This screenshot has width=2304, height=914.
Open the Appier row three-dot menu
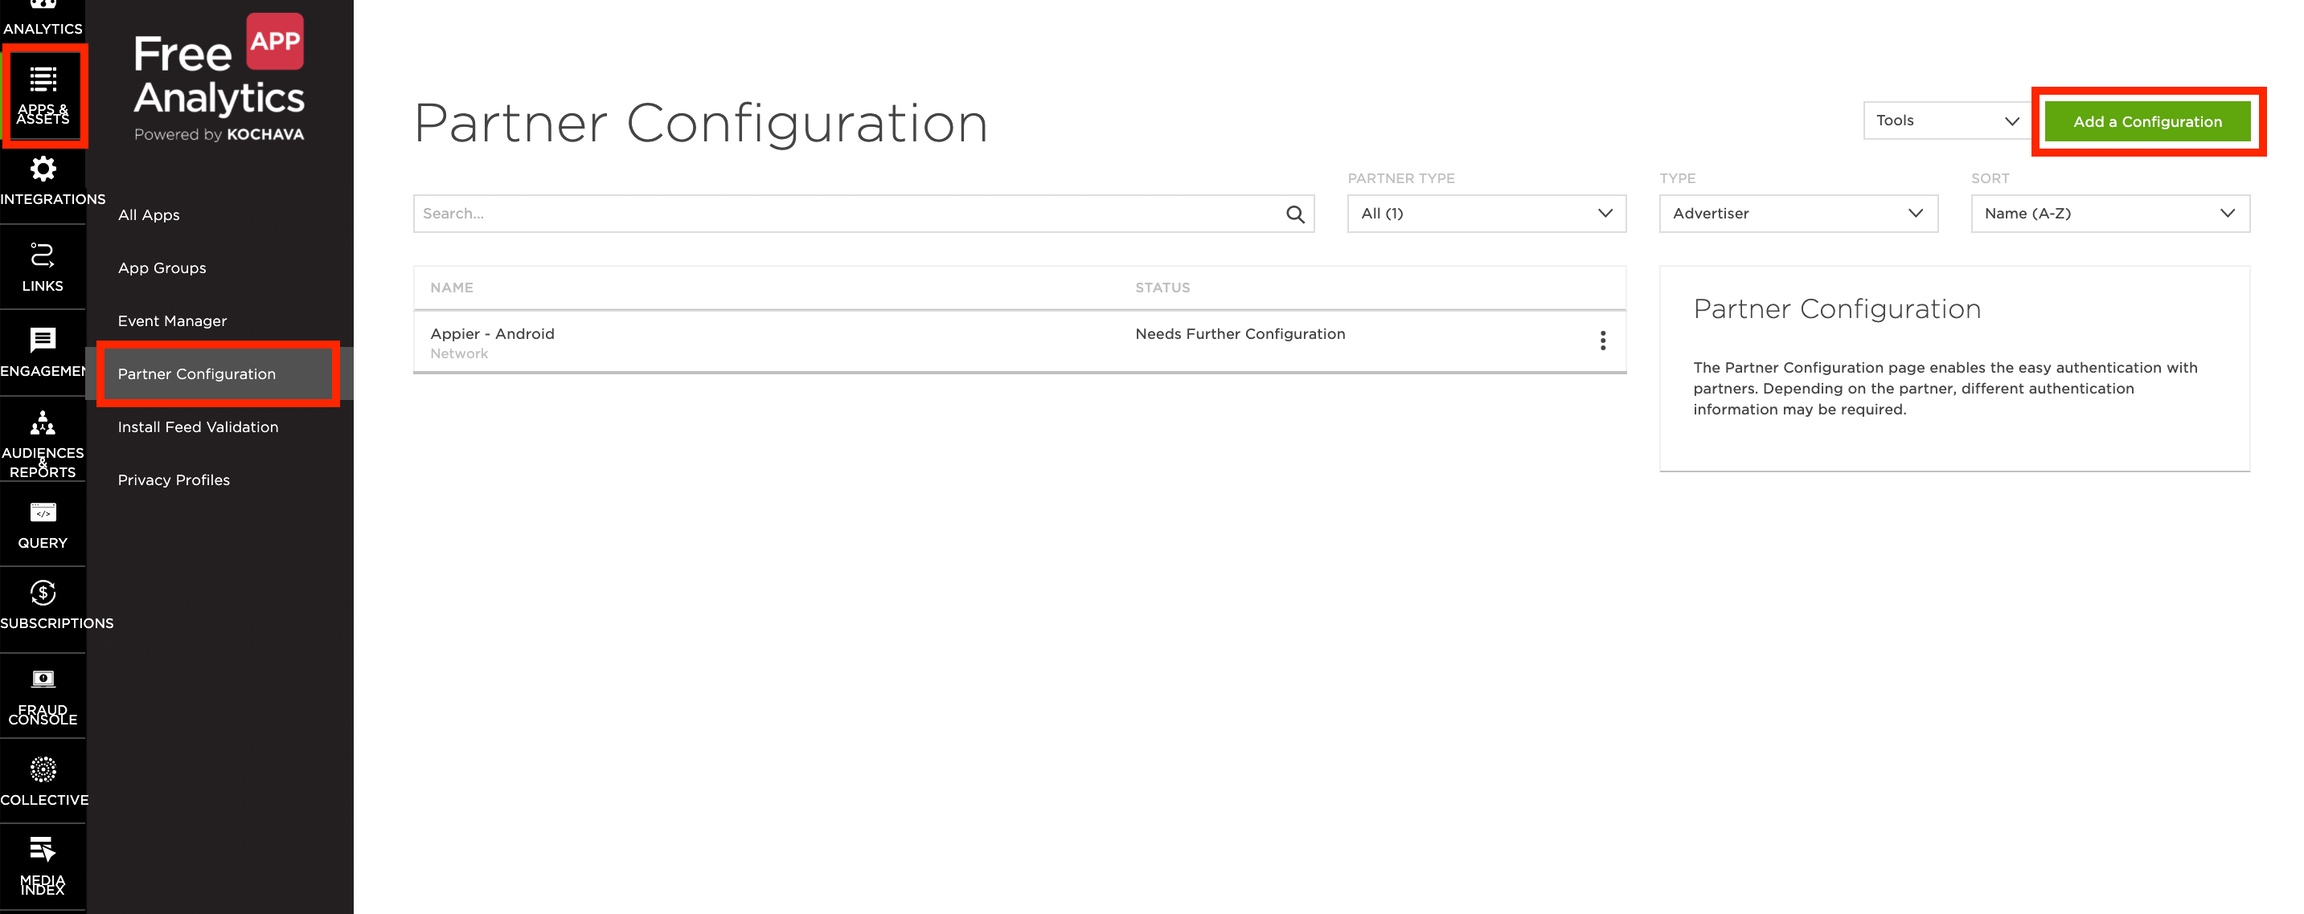point(1602,341)
